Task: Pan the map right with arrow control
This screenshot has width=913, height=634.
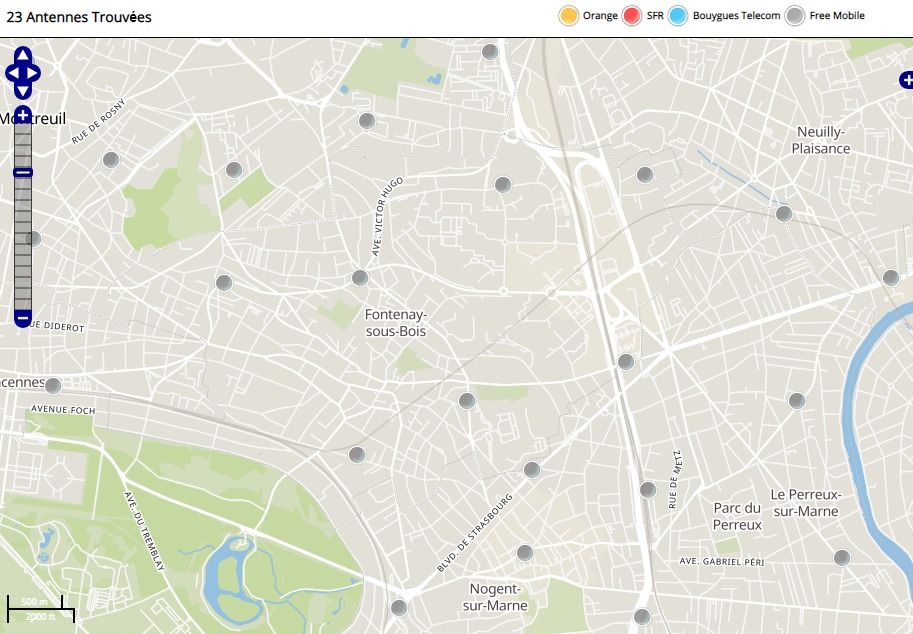Action: tap(35, 73)
